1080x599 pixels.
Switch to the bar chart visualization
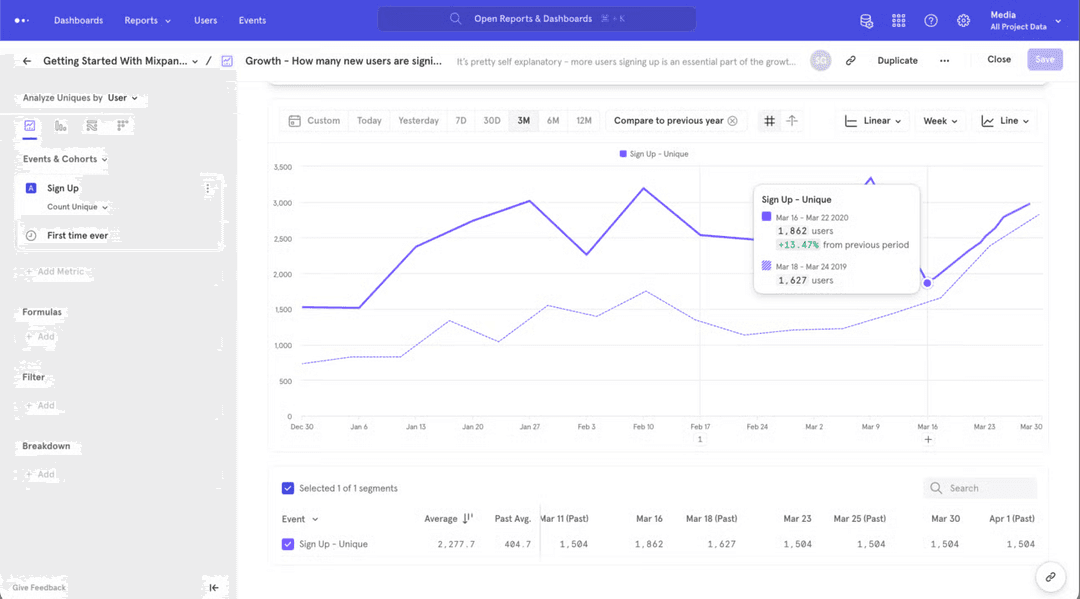click(59, 125)
